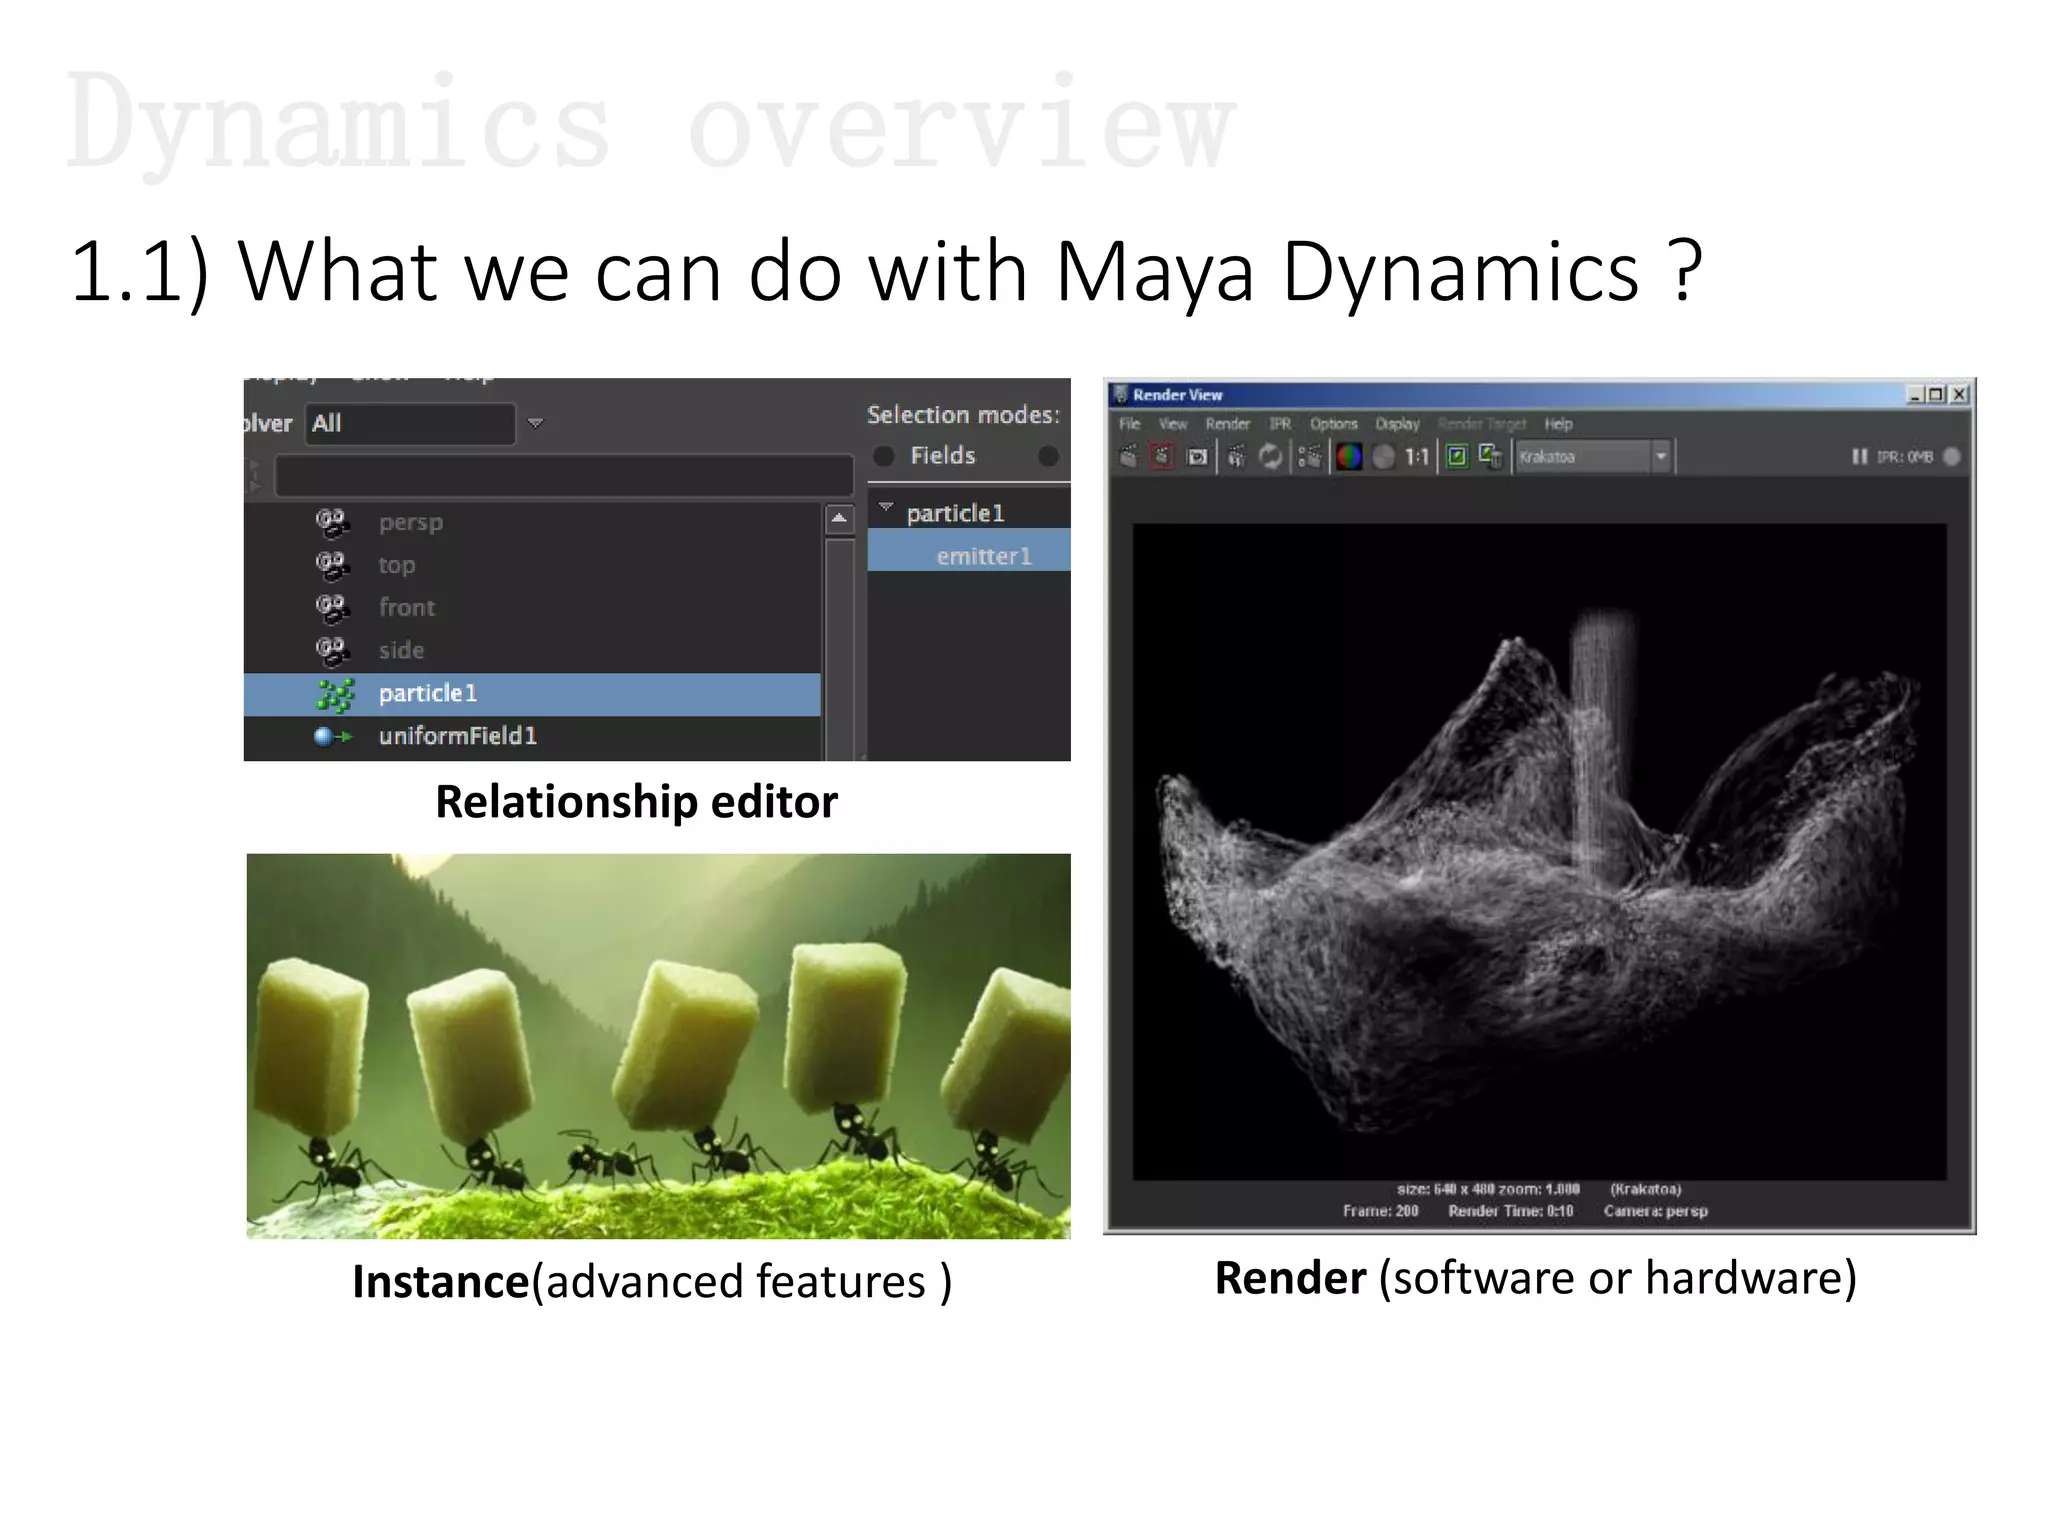Click the side camera icon

[x=332, y=651]
